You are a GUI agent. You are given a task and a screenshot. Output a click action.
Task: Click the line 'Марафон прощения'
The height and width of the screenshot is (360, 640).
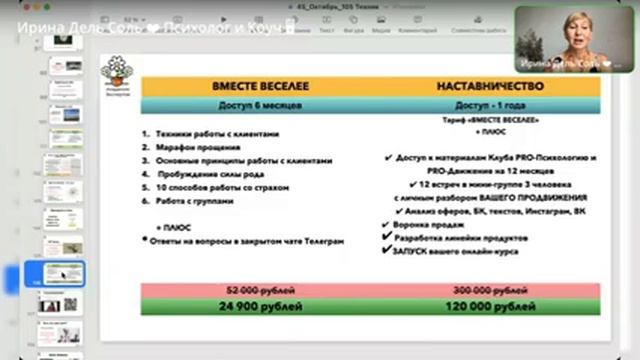tap(198, 147)
